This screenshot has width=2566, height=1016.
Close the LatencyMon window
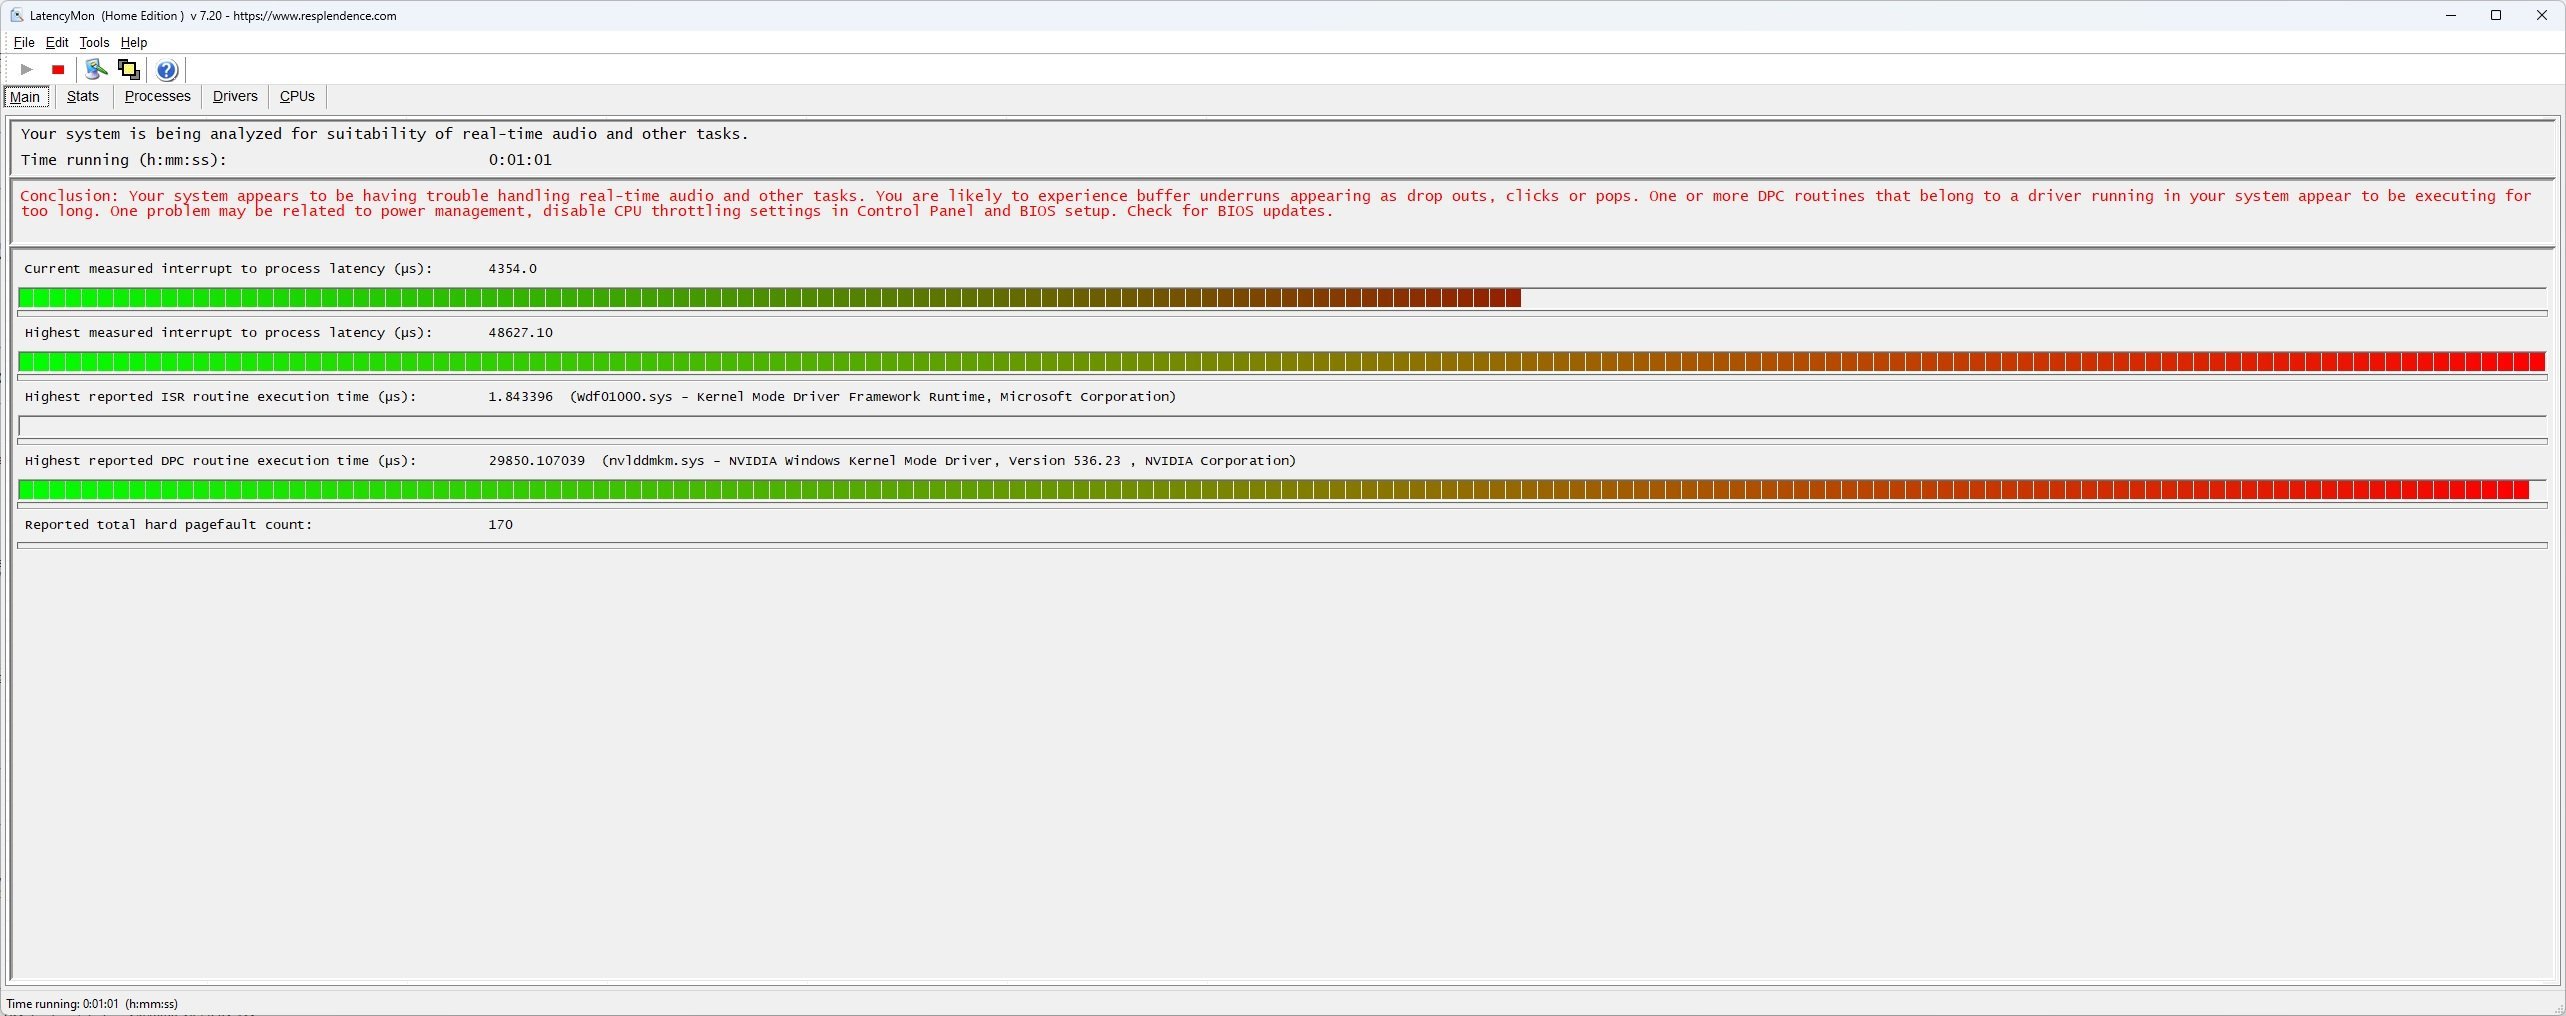tap(2542, 15)
